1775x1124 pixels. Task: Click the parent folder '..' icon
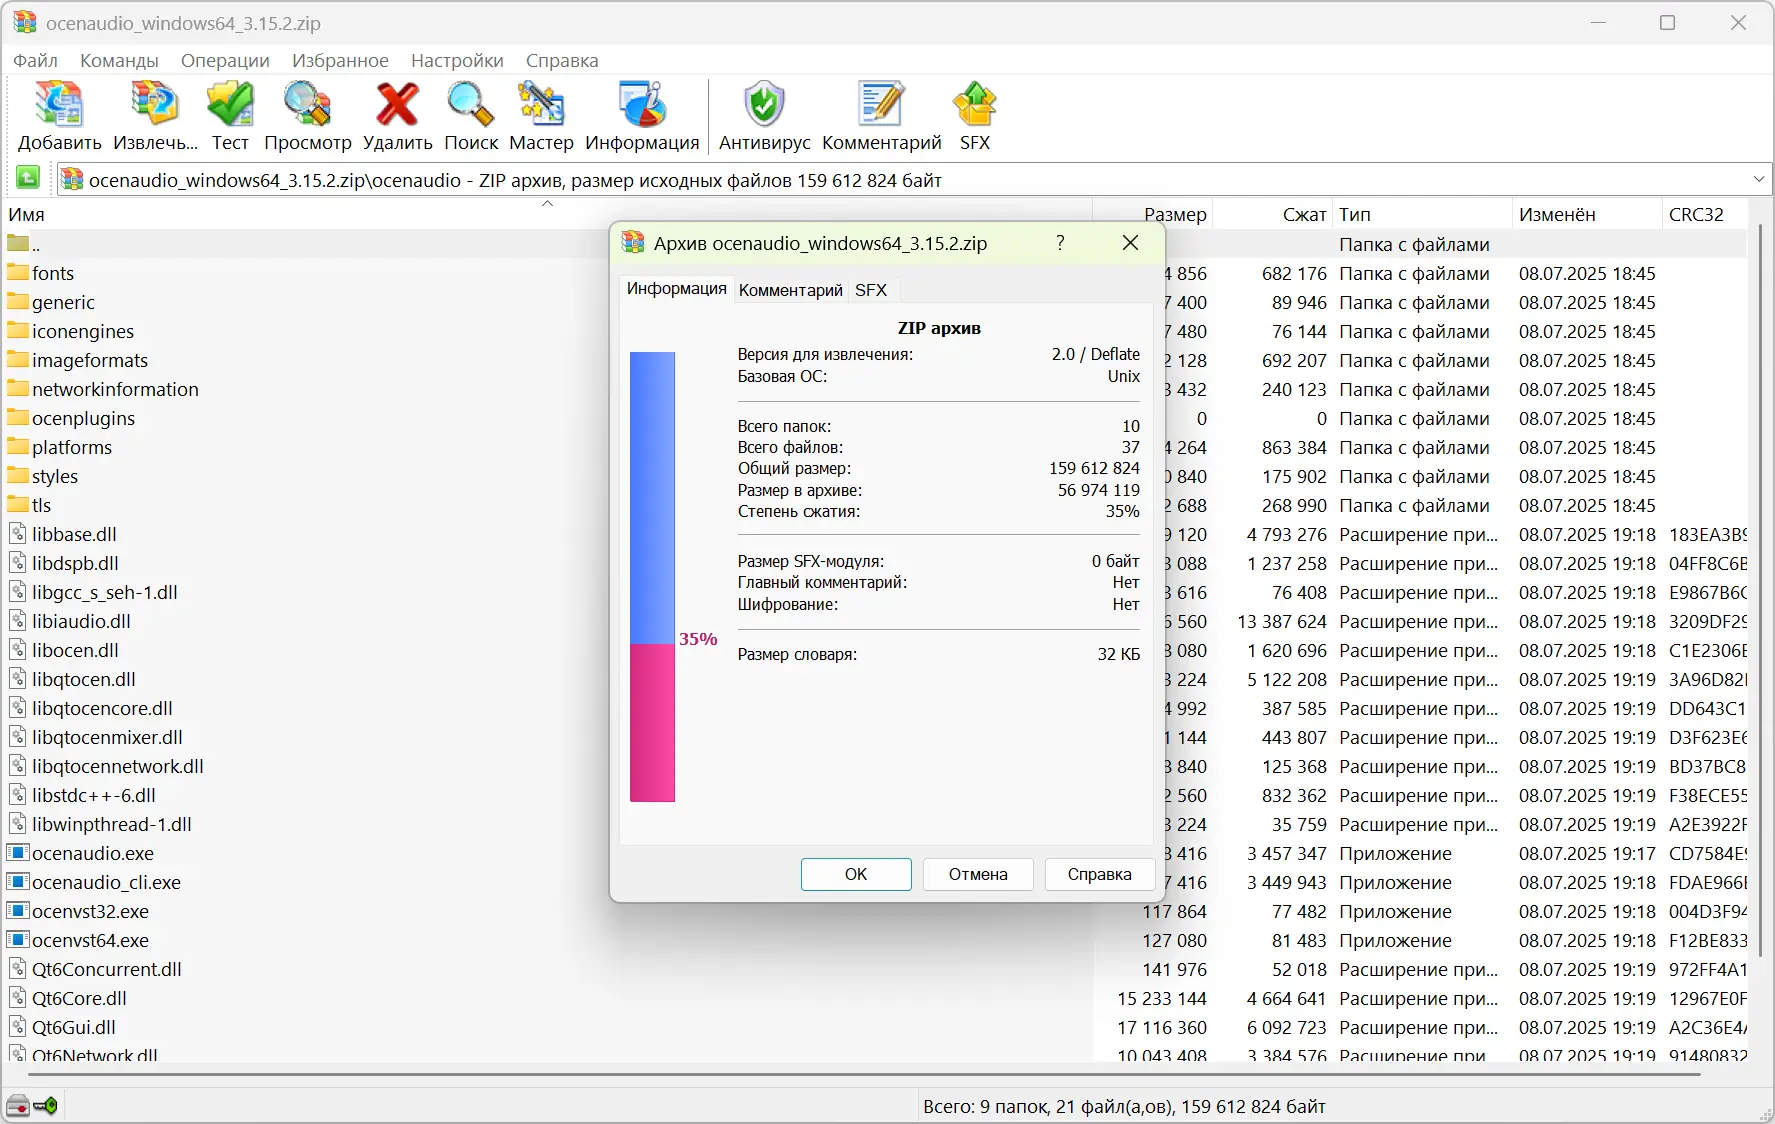pyautogui.click(x=18, y=243)
